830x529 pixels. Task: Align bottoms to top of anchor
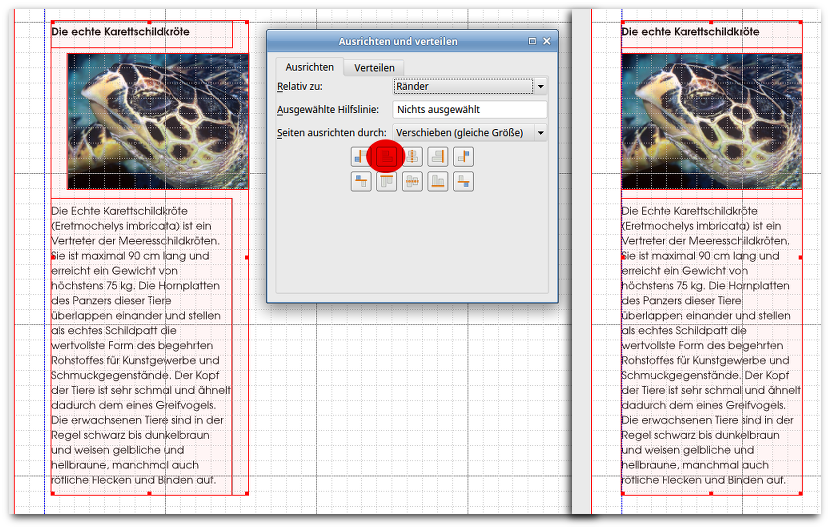361,181
